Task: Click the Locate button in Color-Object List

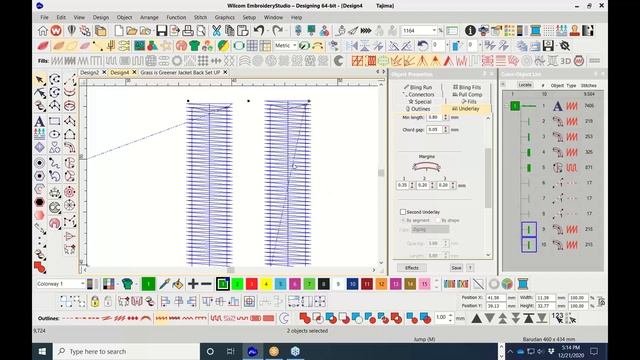Action: (x=525, y=85)
